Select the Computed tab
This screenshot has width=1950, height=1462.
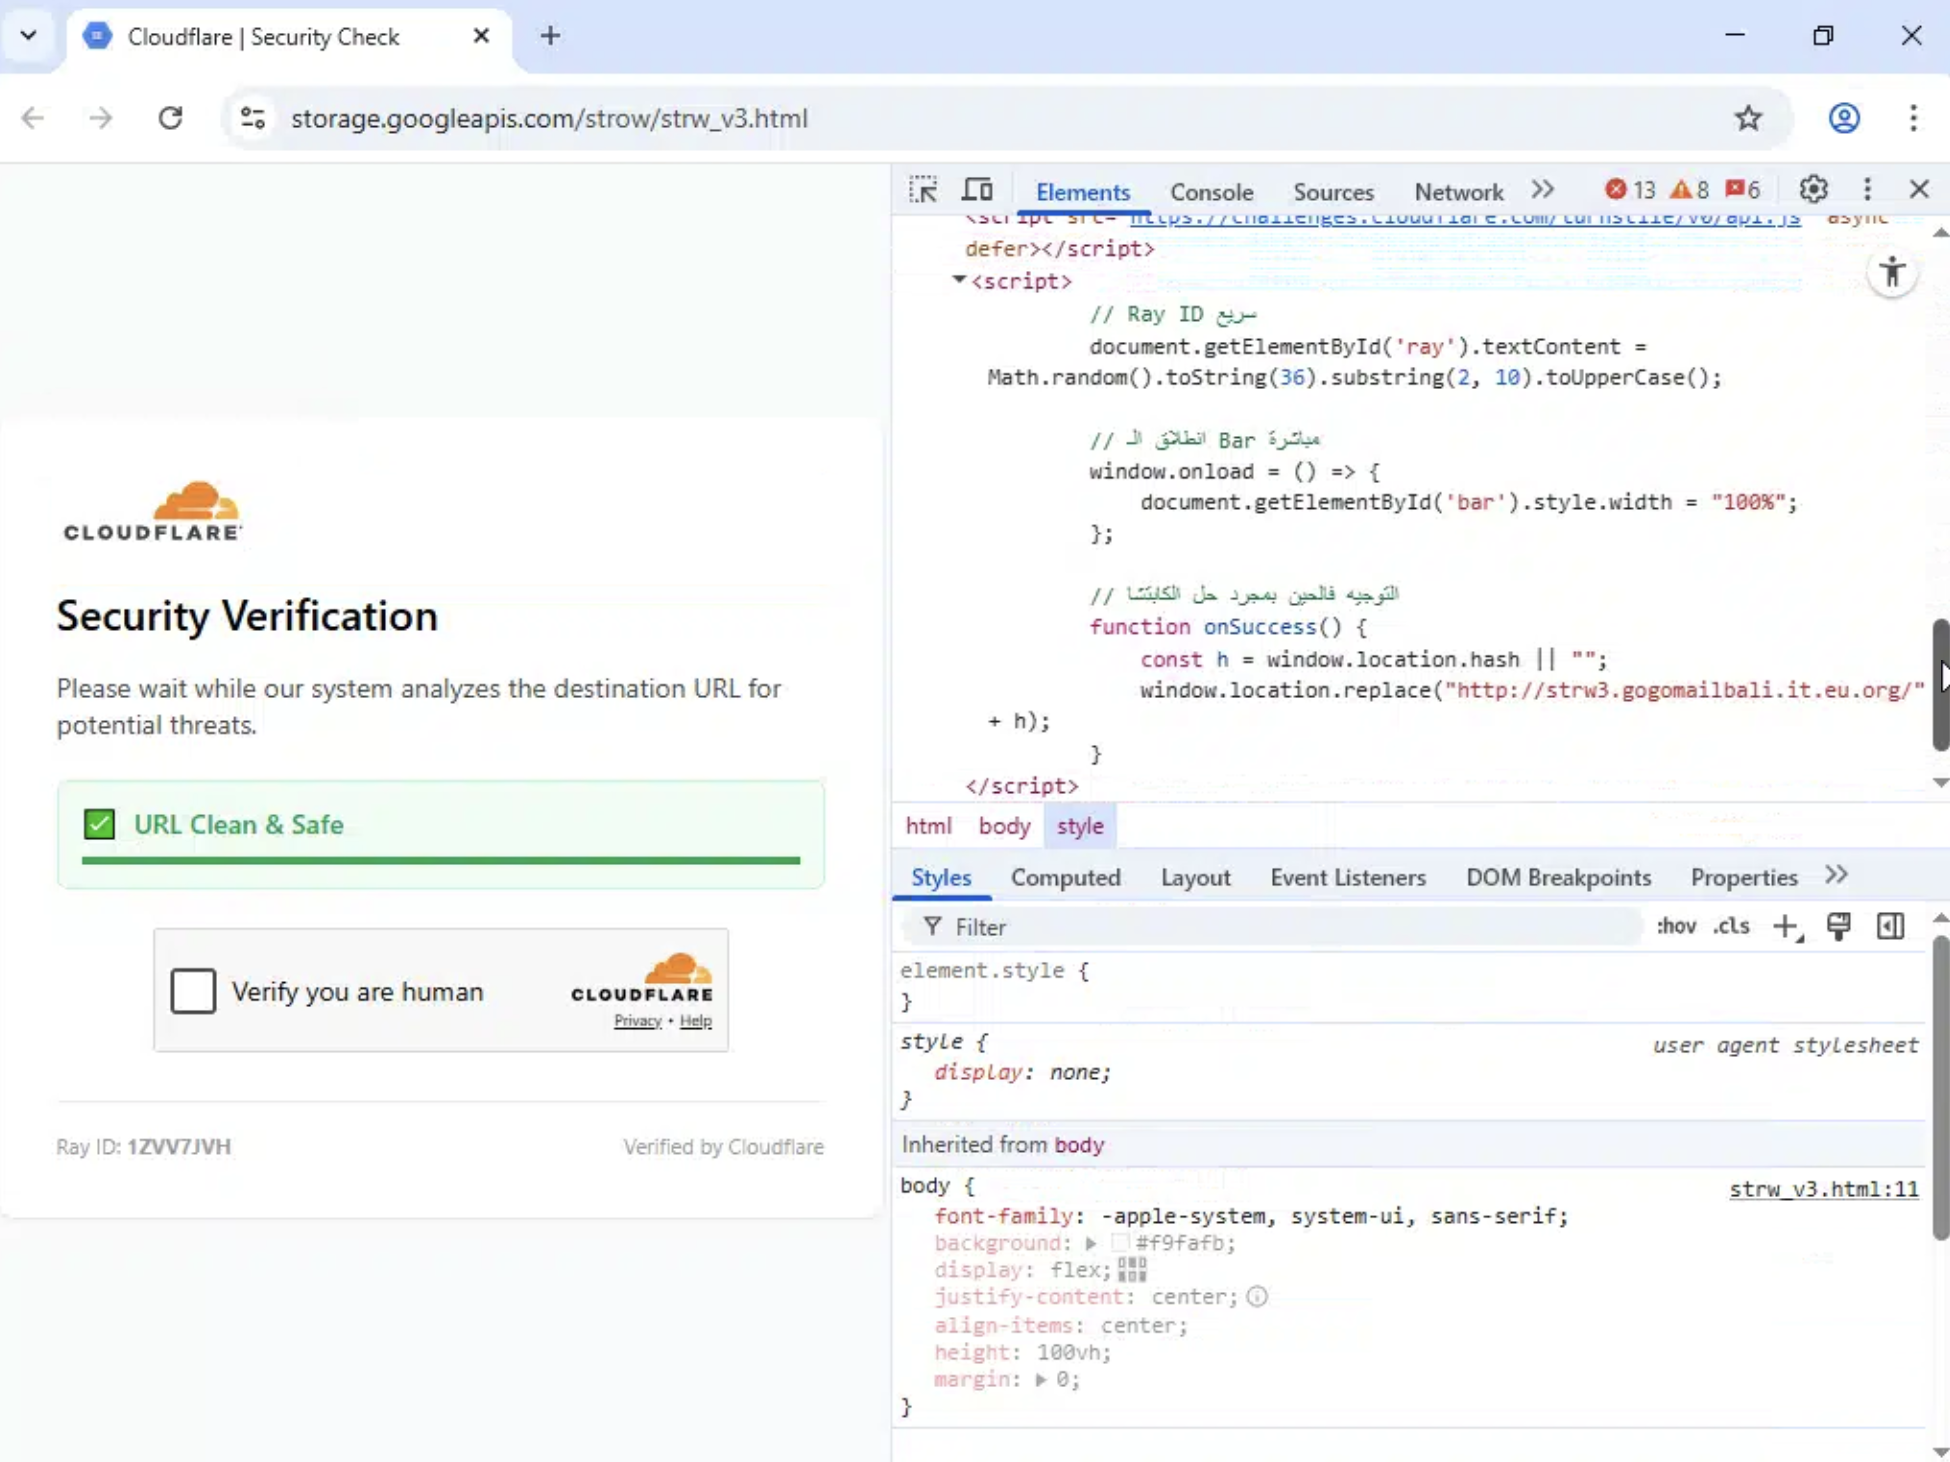pos(1065,877)
